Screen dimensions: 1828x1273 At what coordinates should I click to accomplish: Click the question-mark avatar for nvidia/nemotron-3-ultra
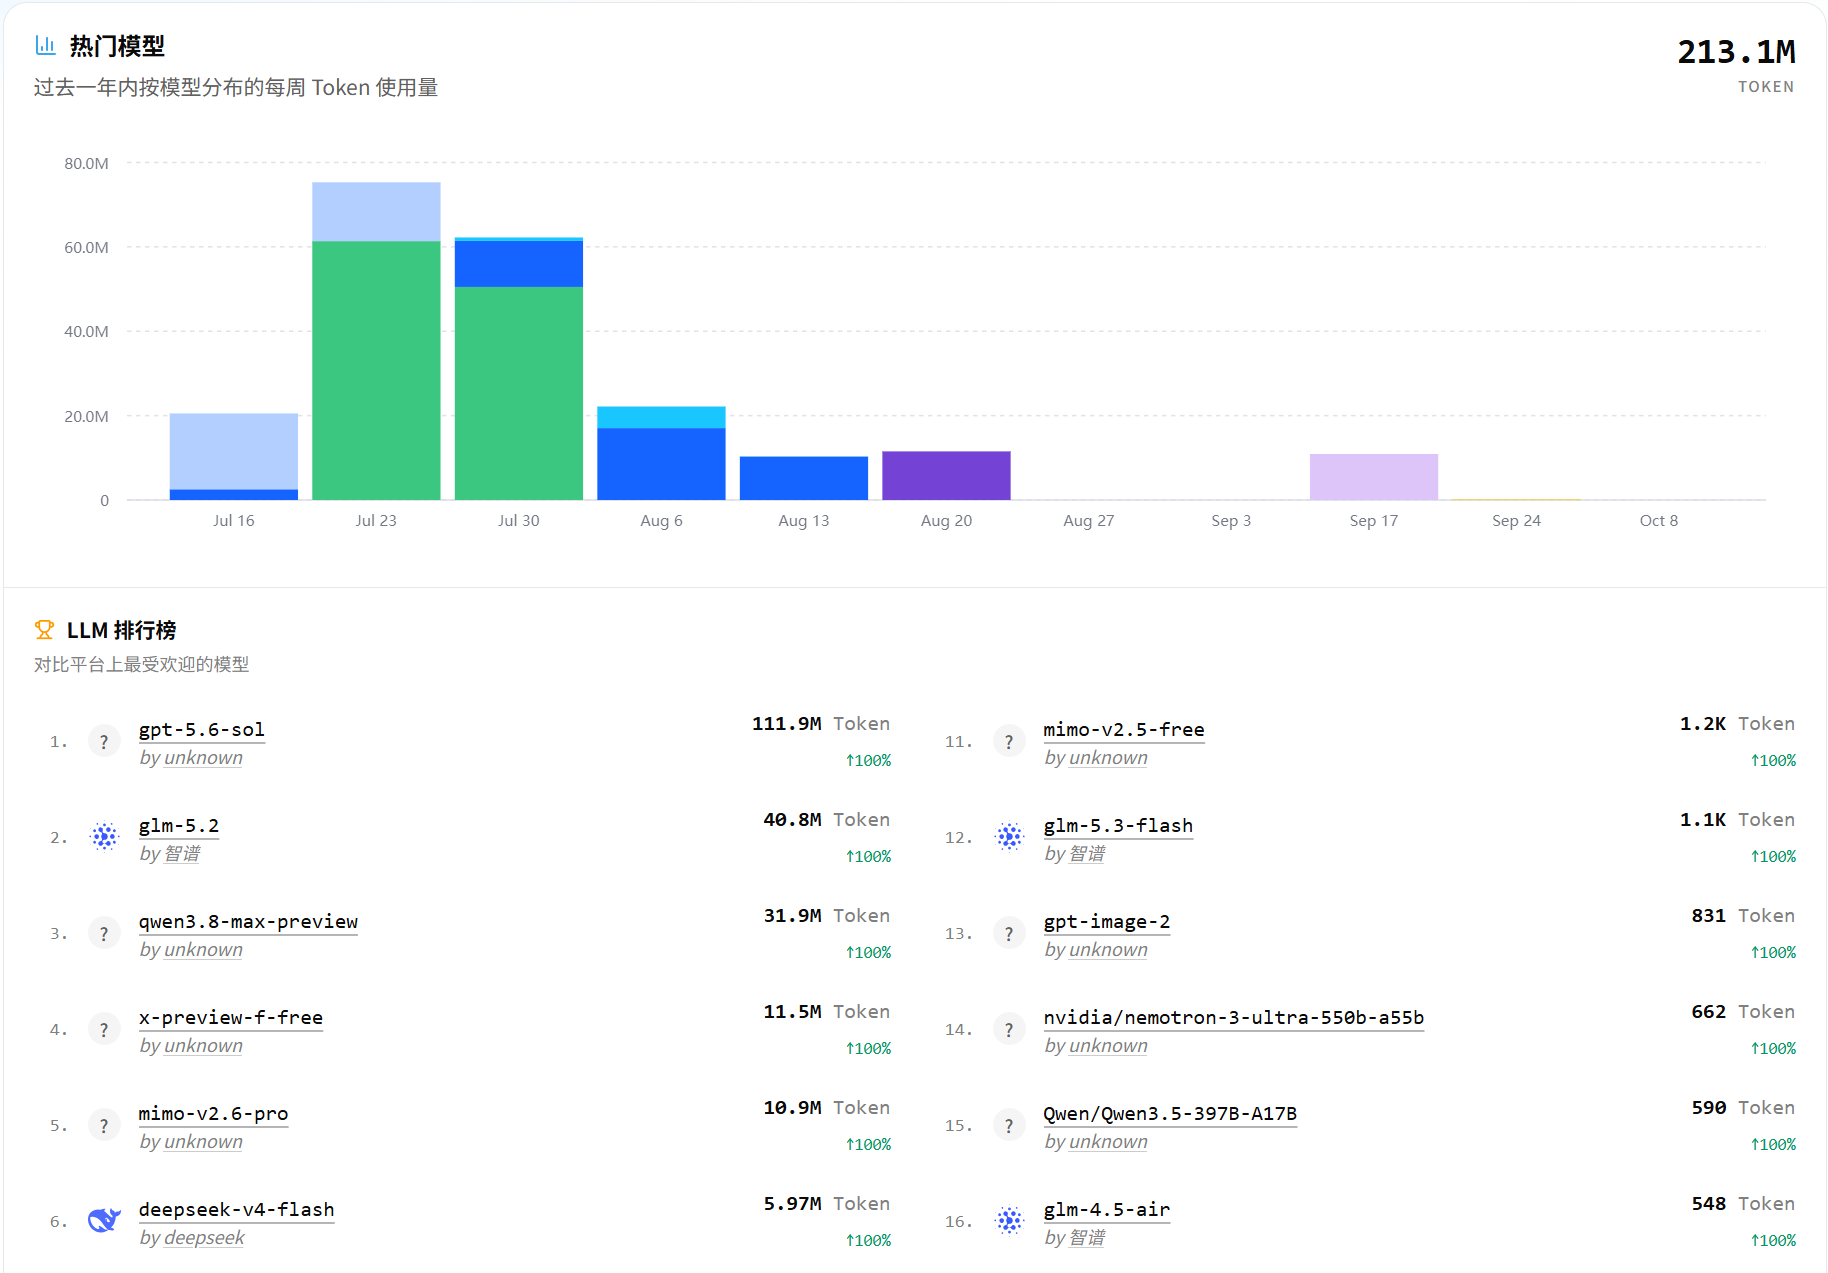(1009, 1029)
